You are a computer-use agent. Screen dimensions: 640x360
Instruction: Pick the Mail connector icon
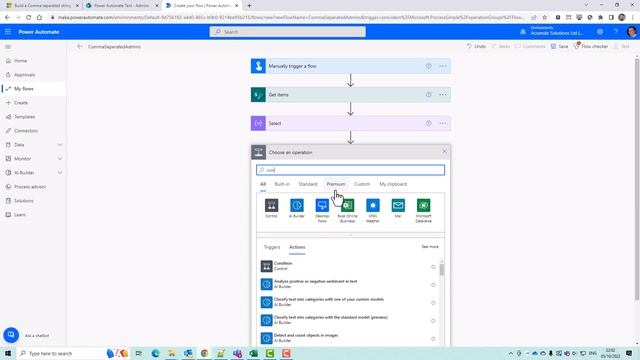pos(398,205)
